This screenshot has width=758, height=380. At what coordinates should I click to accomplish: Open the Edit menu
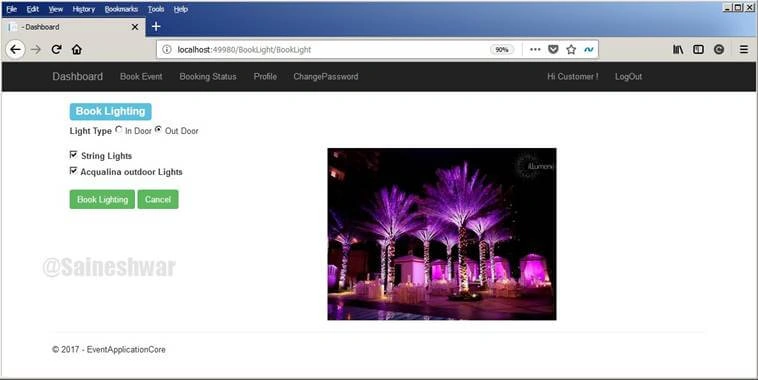click(32, 9)
